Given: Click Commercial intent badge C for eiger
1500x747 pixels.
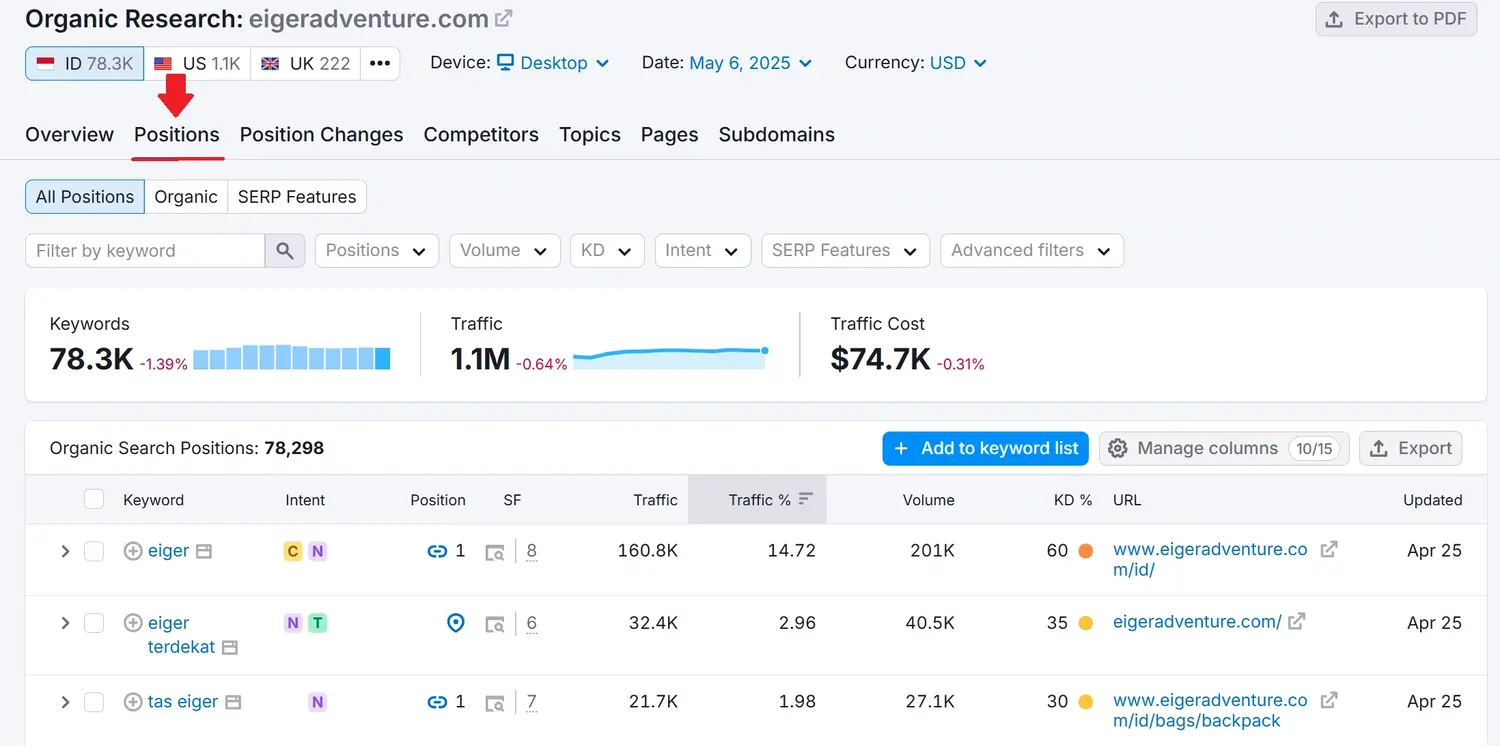Looking at the screenshot, I should (x=293, y=551).
